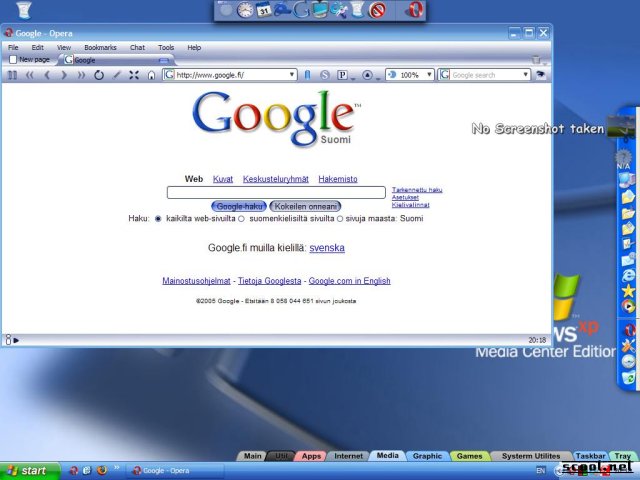Open the View menu
This screenshot has height=480, width=640.
click(64, 47)
